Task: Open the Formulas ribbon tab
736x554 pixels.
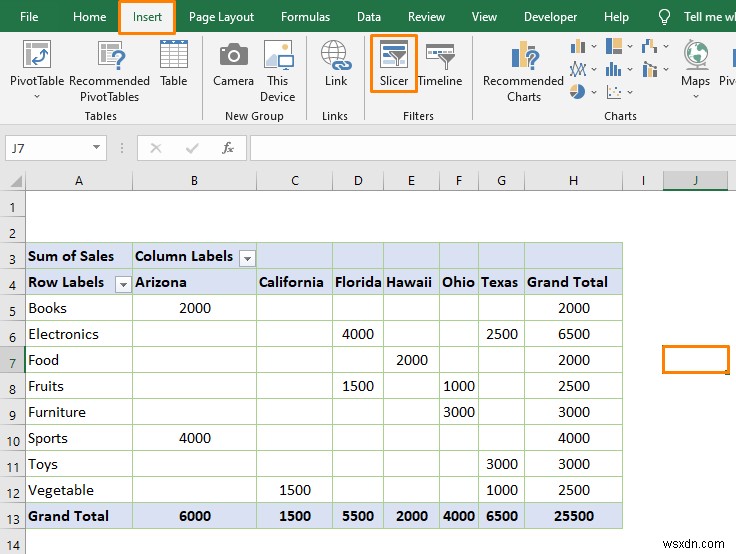Action: [305, 17]
